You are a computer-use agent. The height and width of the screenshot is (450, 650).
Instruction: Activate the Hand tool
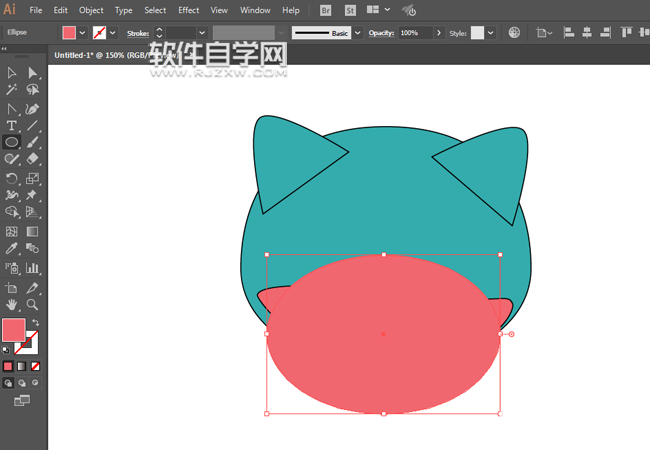point(12,304)
